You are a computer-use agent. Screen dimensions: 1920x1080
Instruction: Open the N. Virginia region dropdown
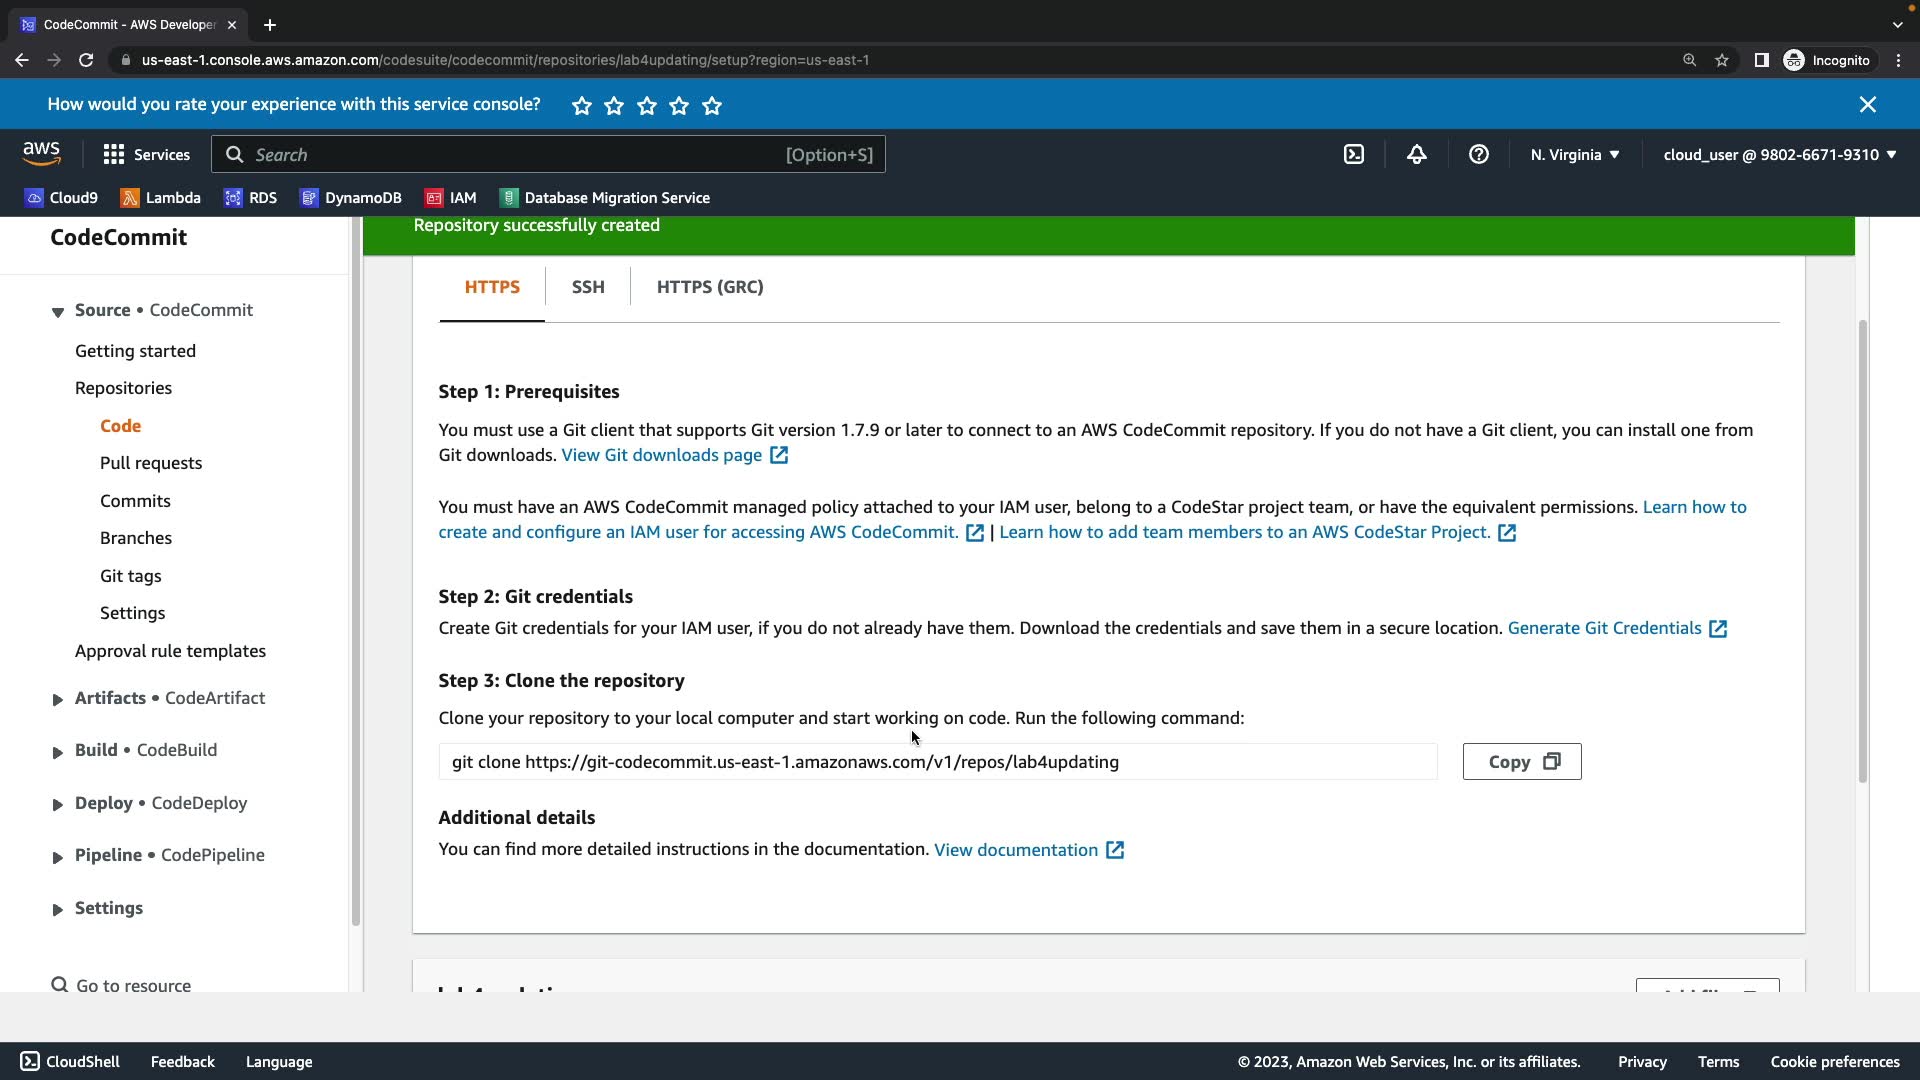(1574, 154)
